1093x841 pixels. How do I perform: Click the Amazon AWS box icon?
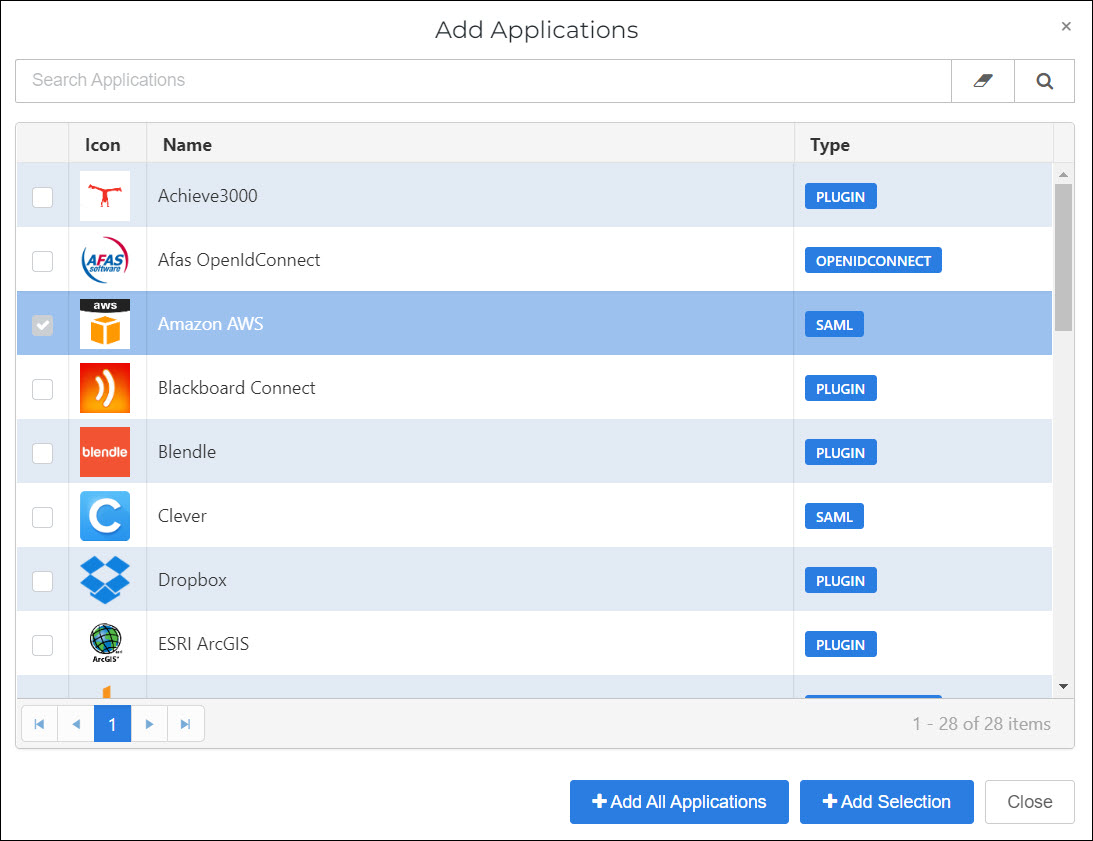point(105,324)
